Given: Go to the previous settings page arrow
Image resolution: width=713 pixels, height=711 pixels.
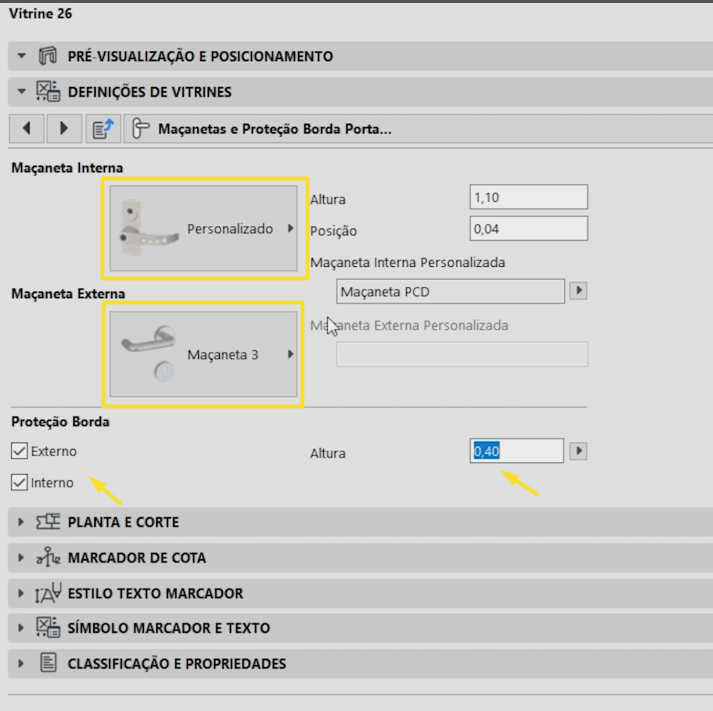Looking at the screenshot, I should pyautogui.click(x=27, y=129).
